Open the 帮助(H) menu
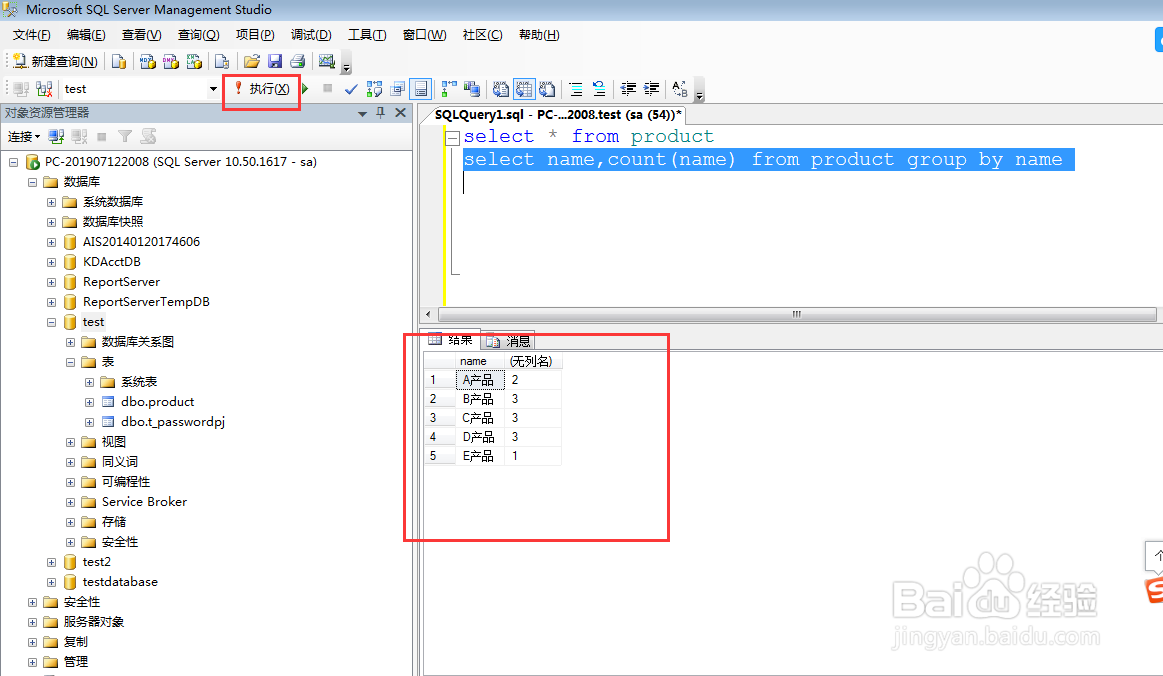Screen dimensions: 1163x676 [539, 35]
